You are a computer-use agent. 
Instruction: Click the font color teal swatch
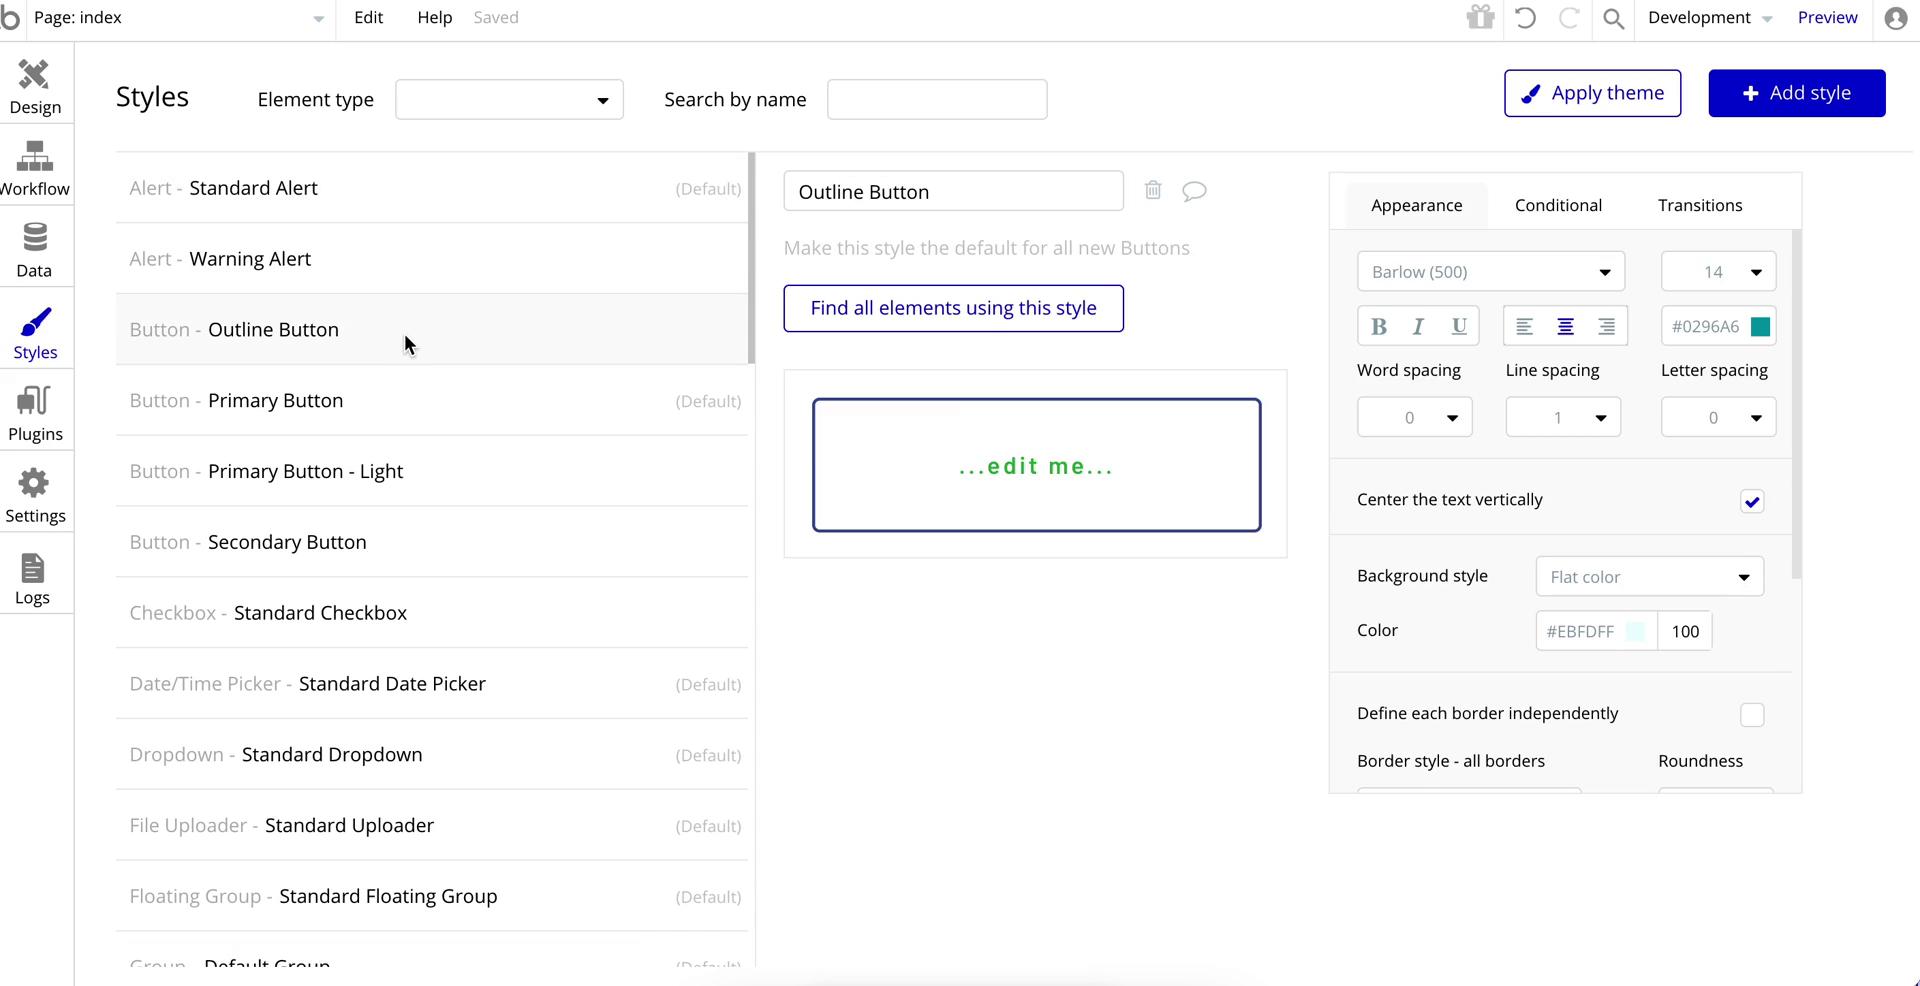point(1760,327)
